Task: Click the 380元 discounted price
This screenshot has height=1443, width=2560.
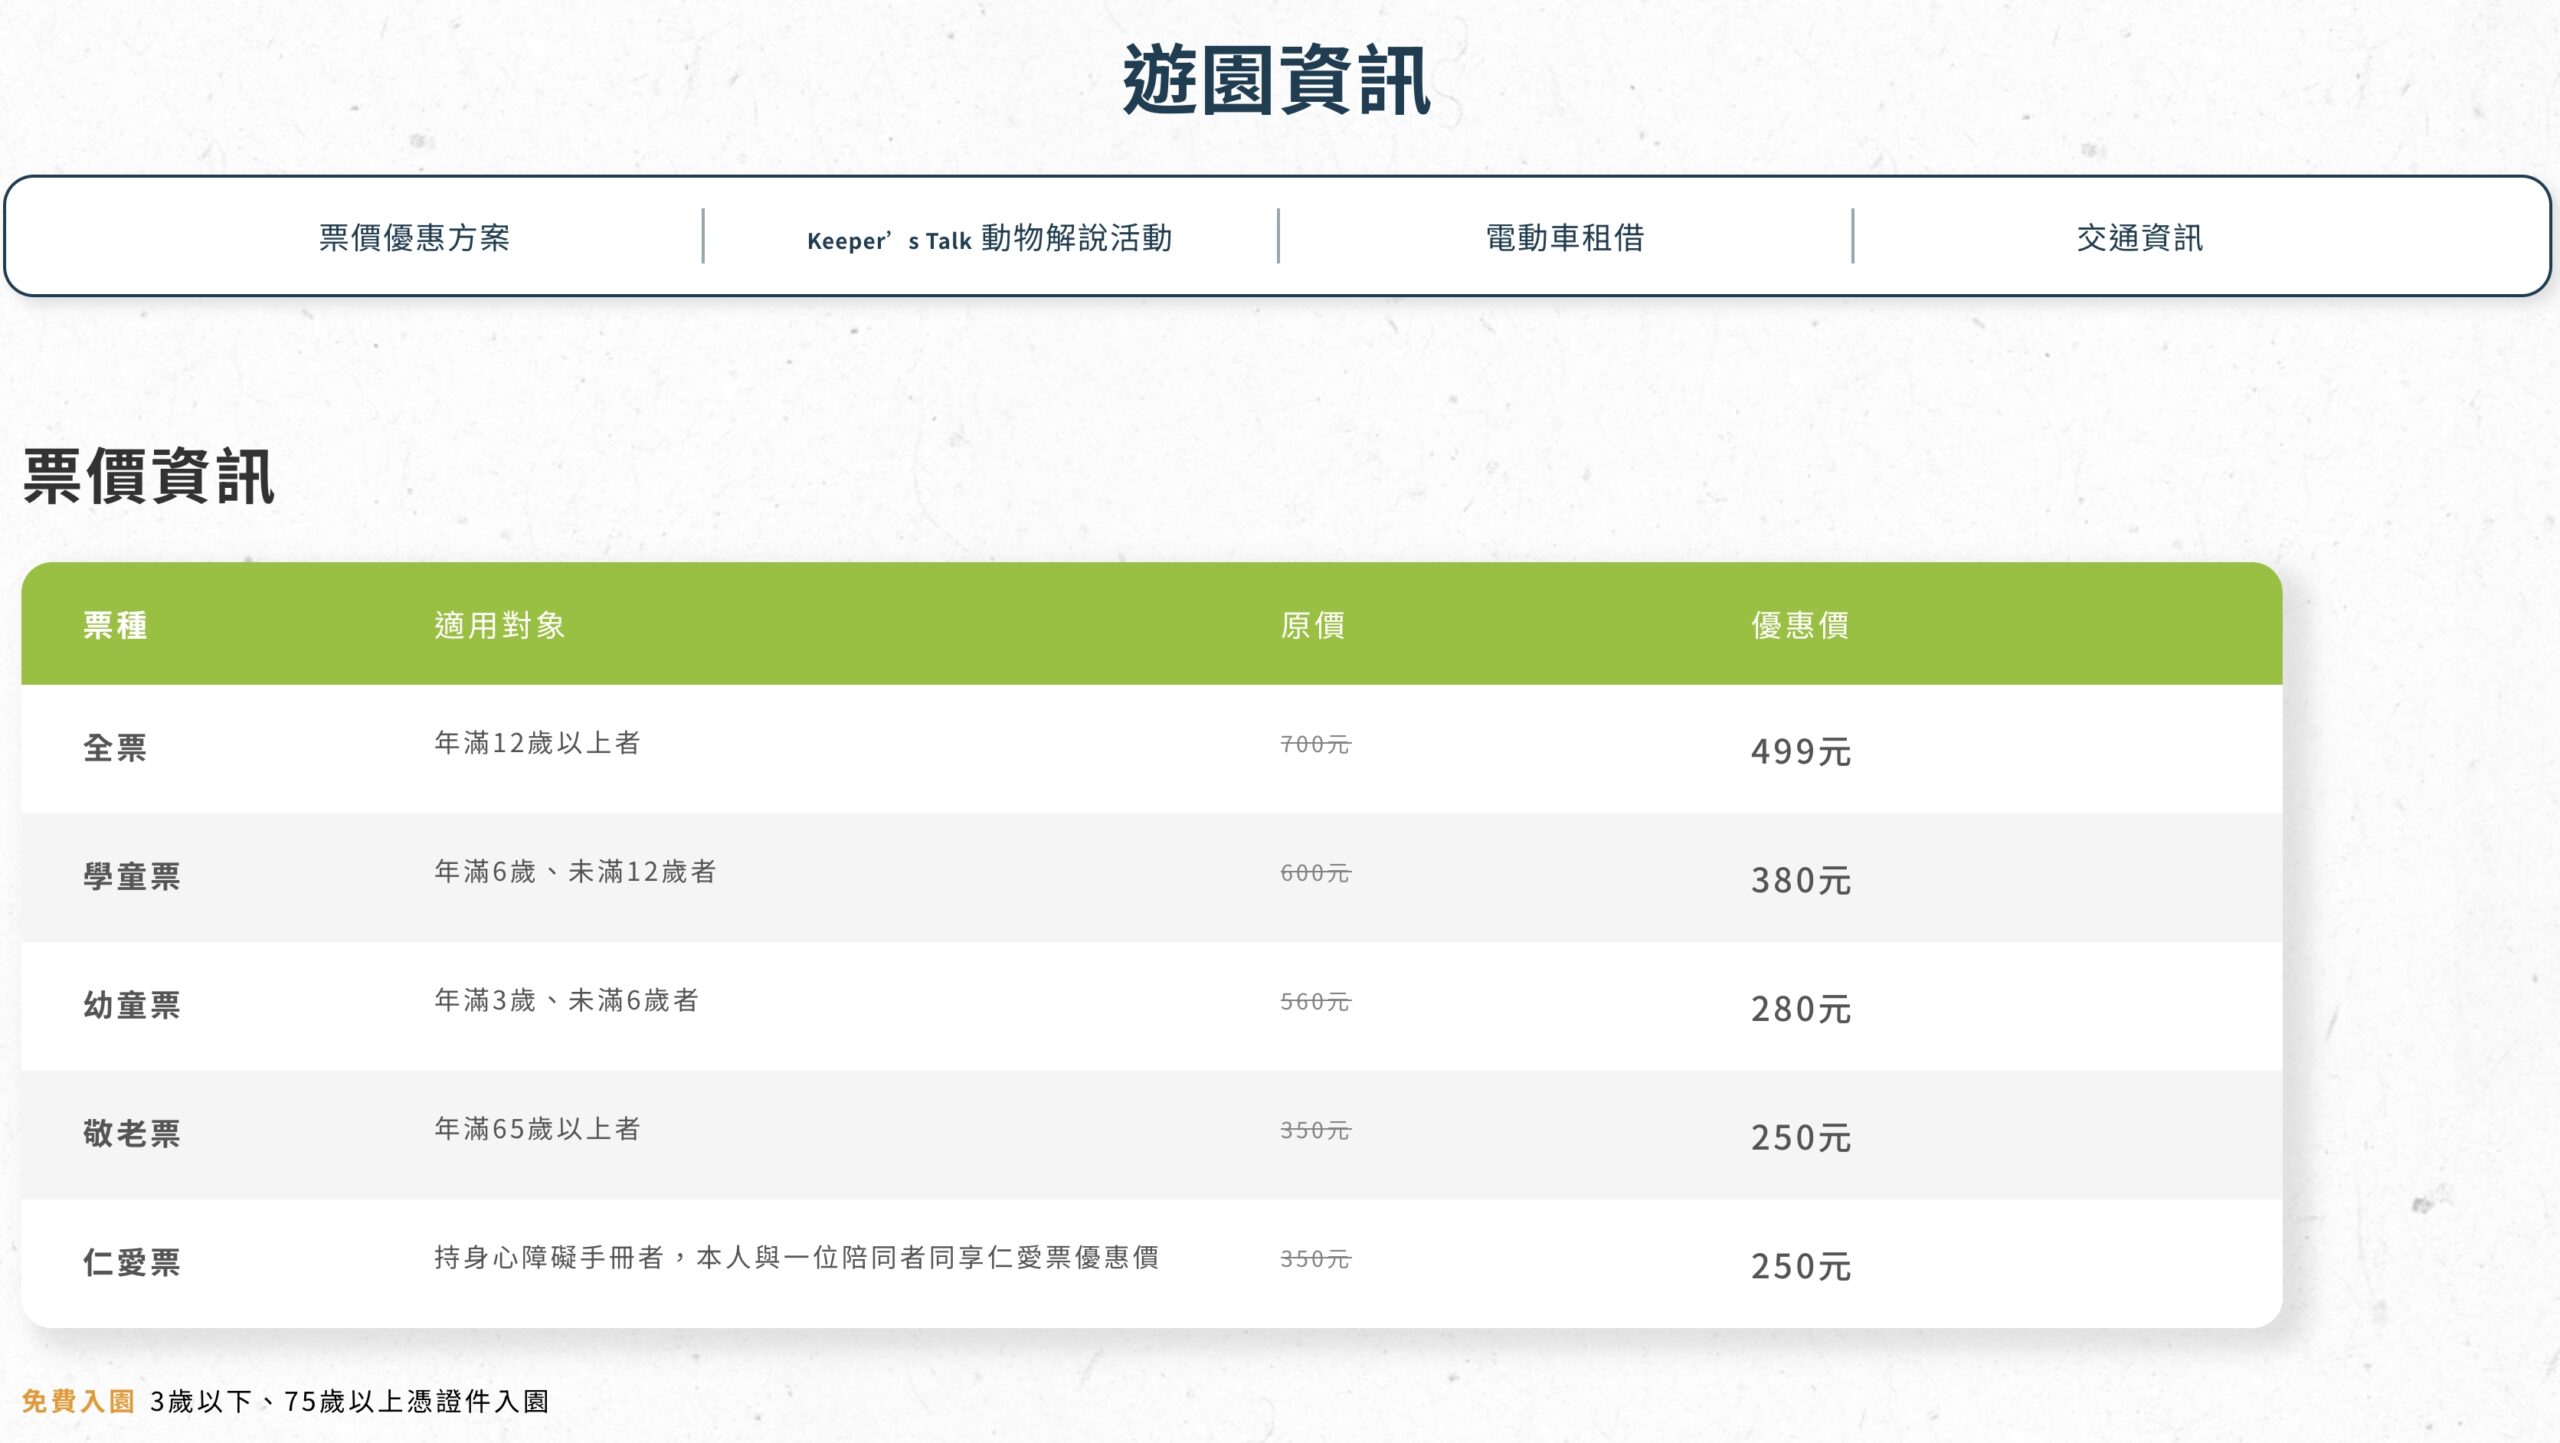Action: tap(1800, 880)
